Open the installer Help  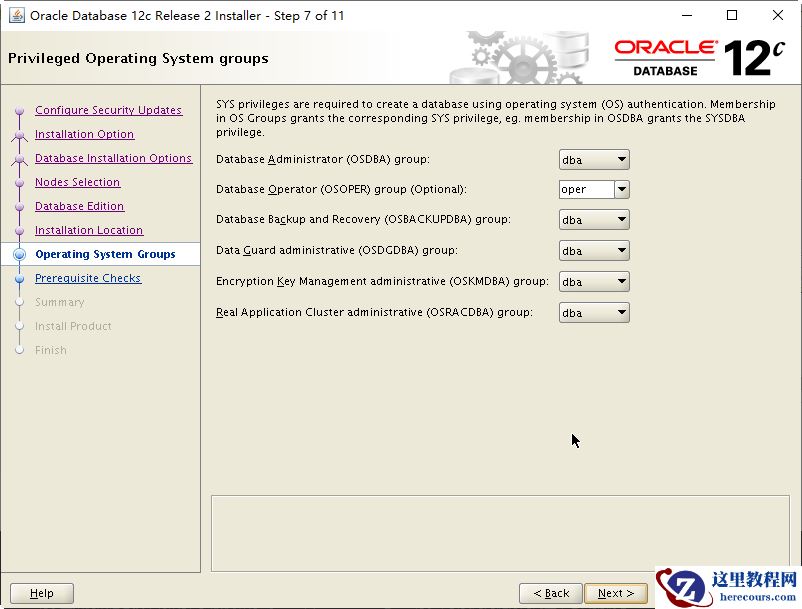click(42, 593)
